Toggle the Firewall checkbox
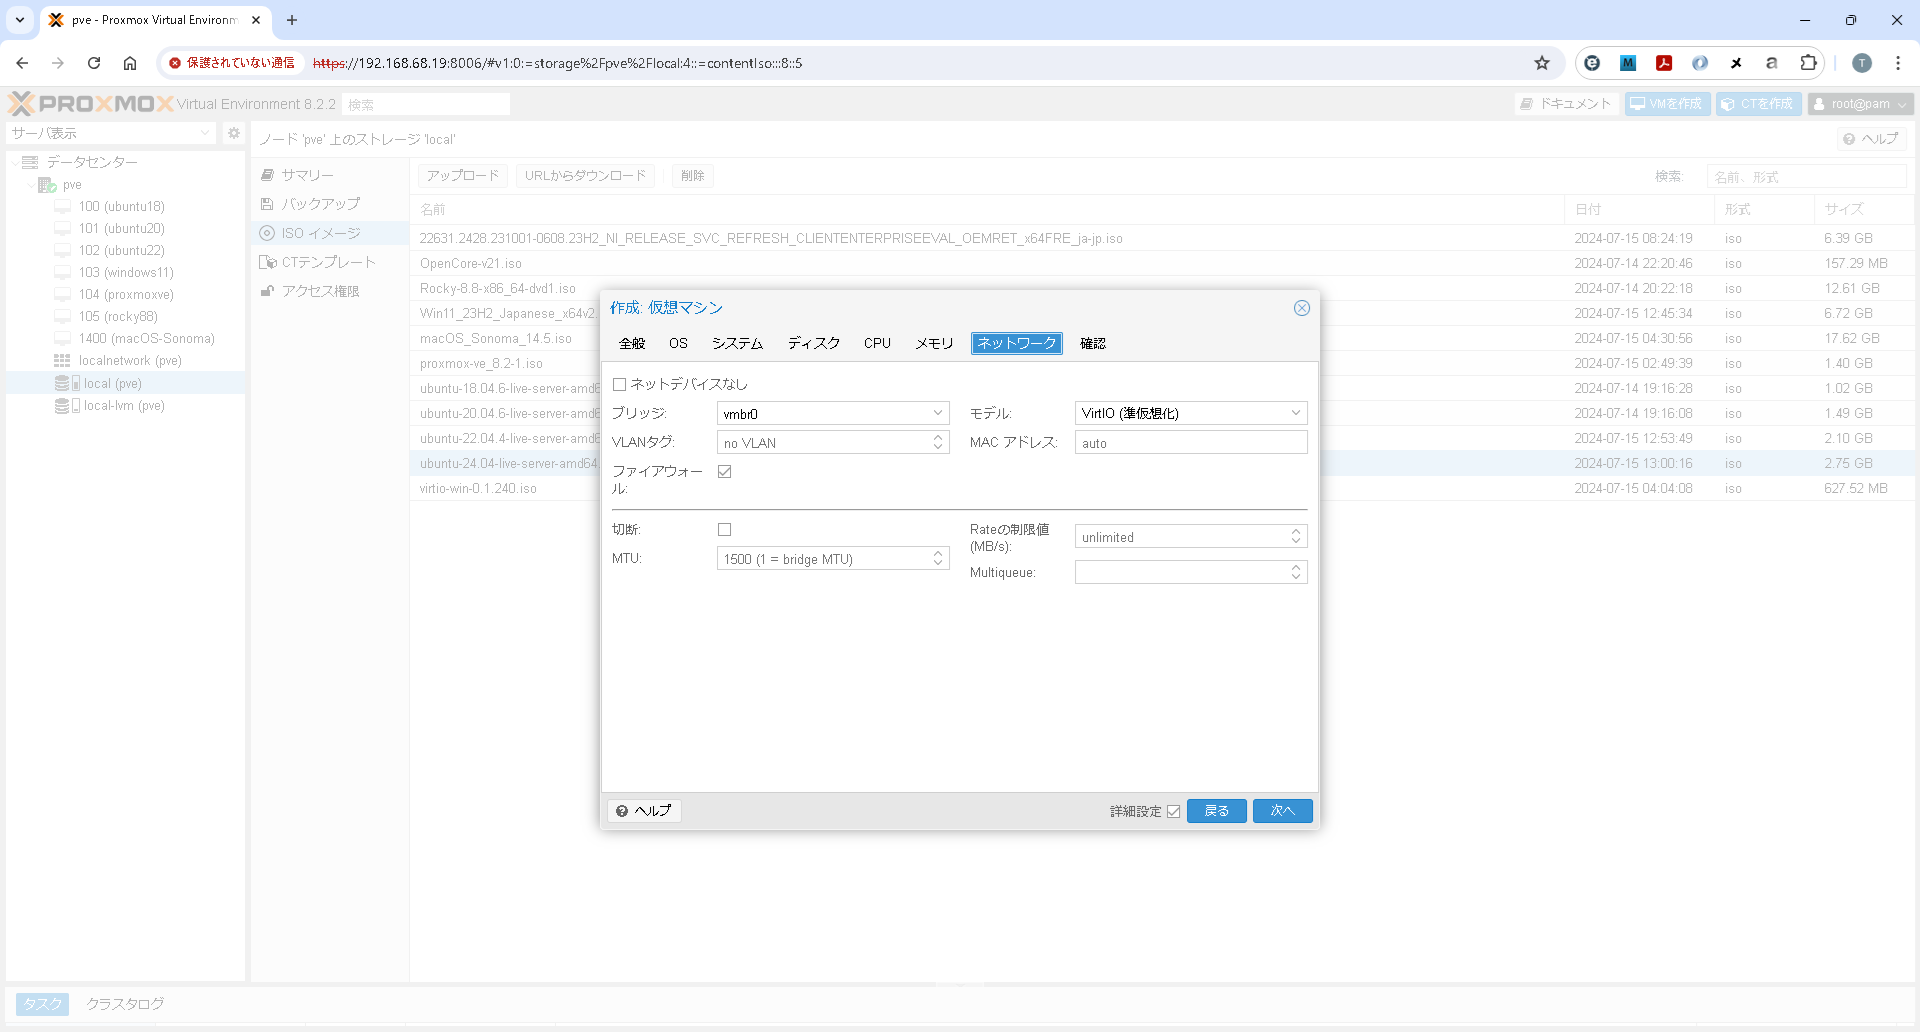Screen dimensions: 1920x1032 pos(725,472)
